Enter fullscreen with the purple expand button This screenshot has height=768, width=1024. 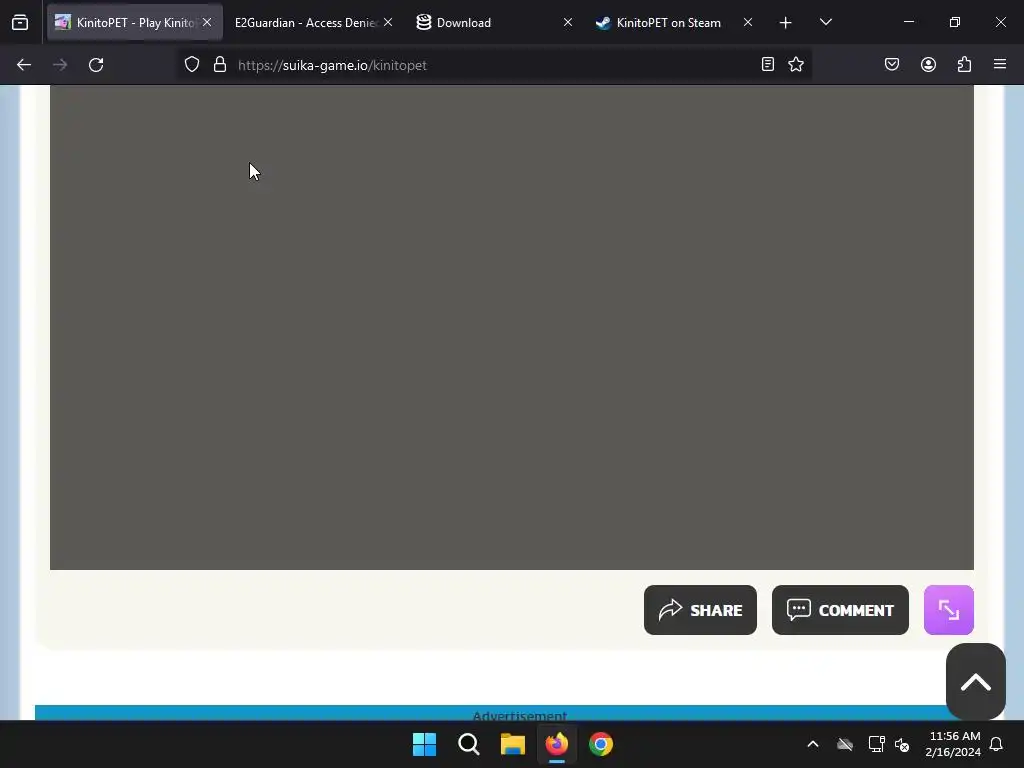click(x=949, y=610)
